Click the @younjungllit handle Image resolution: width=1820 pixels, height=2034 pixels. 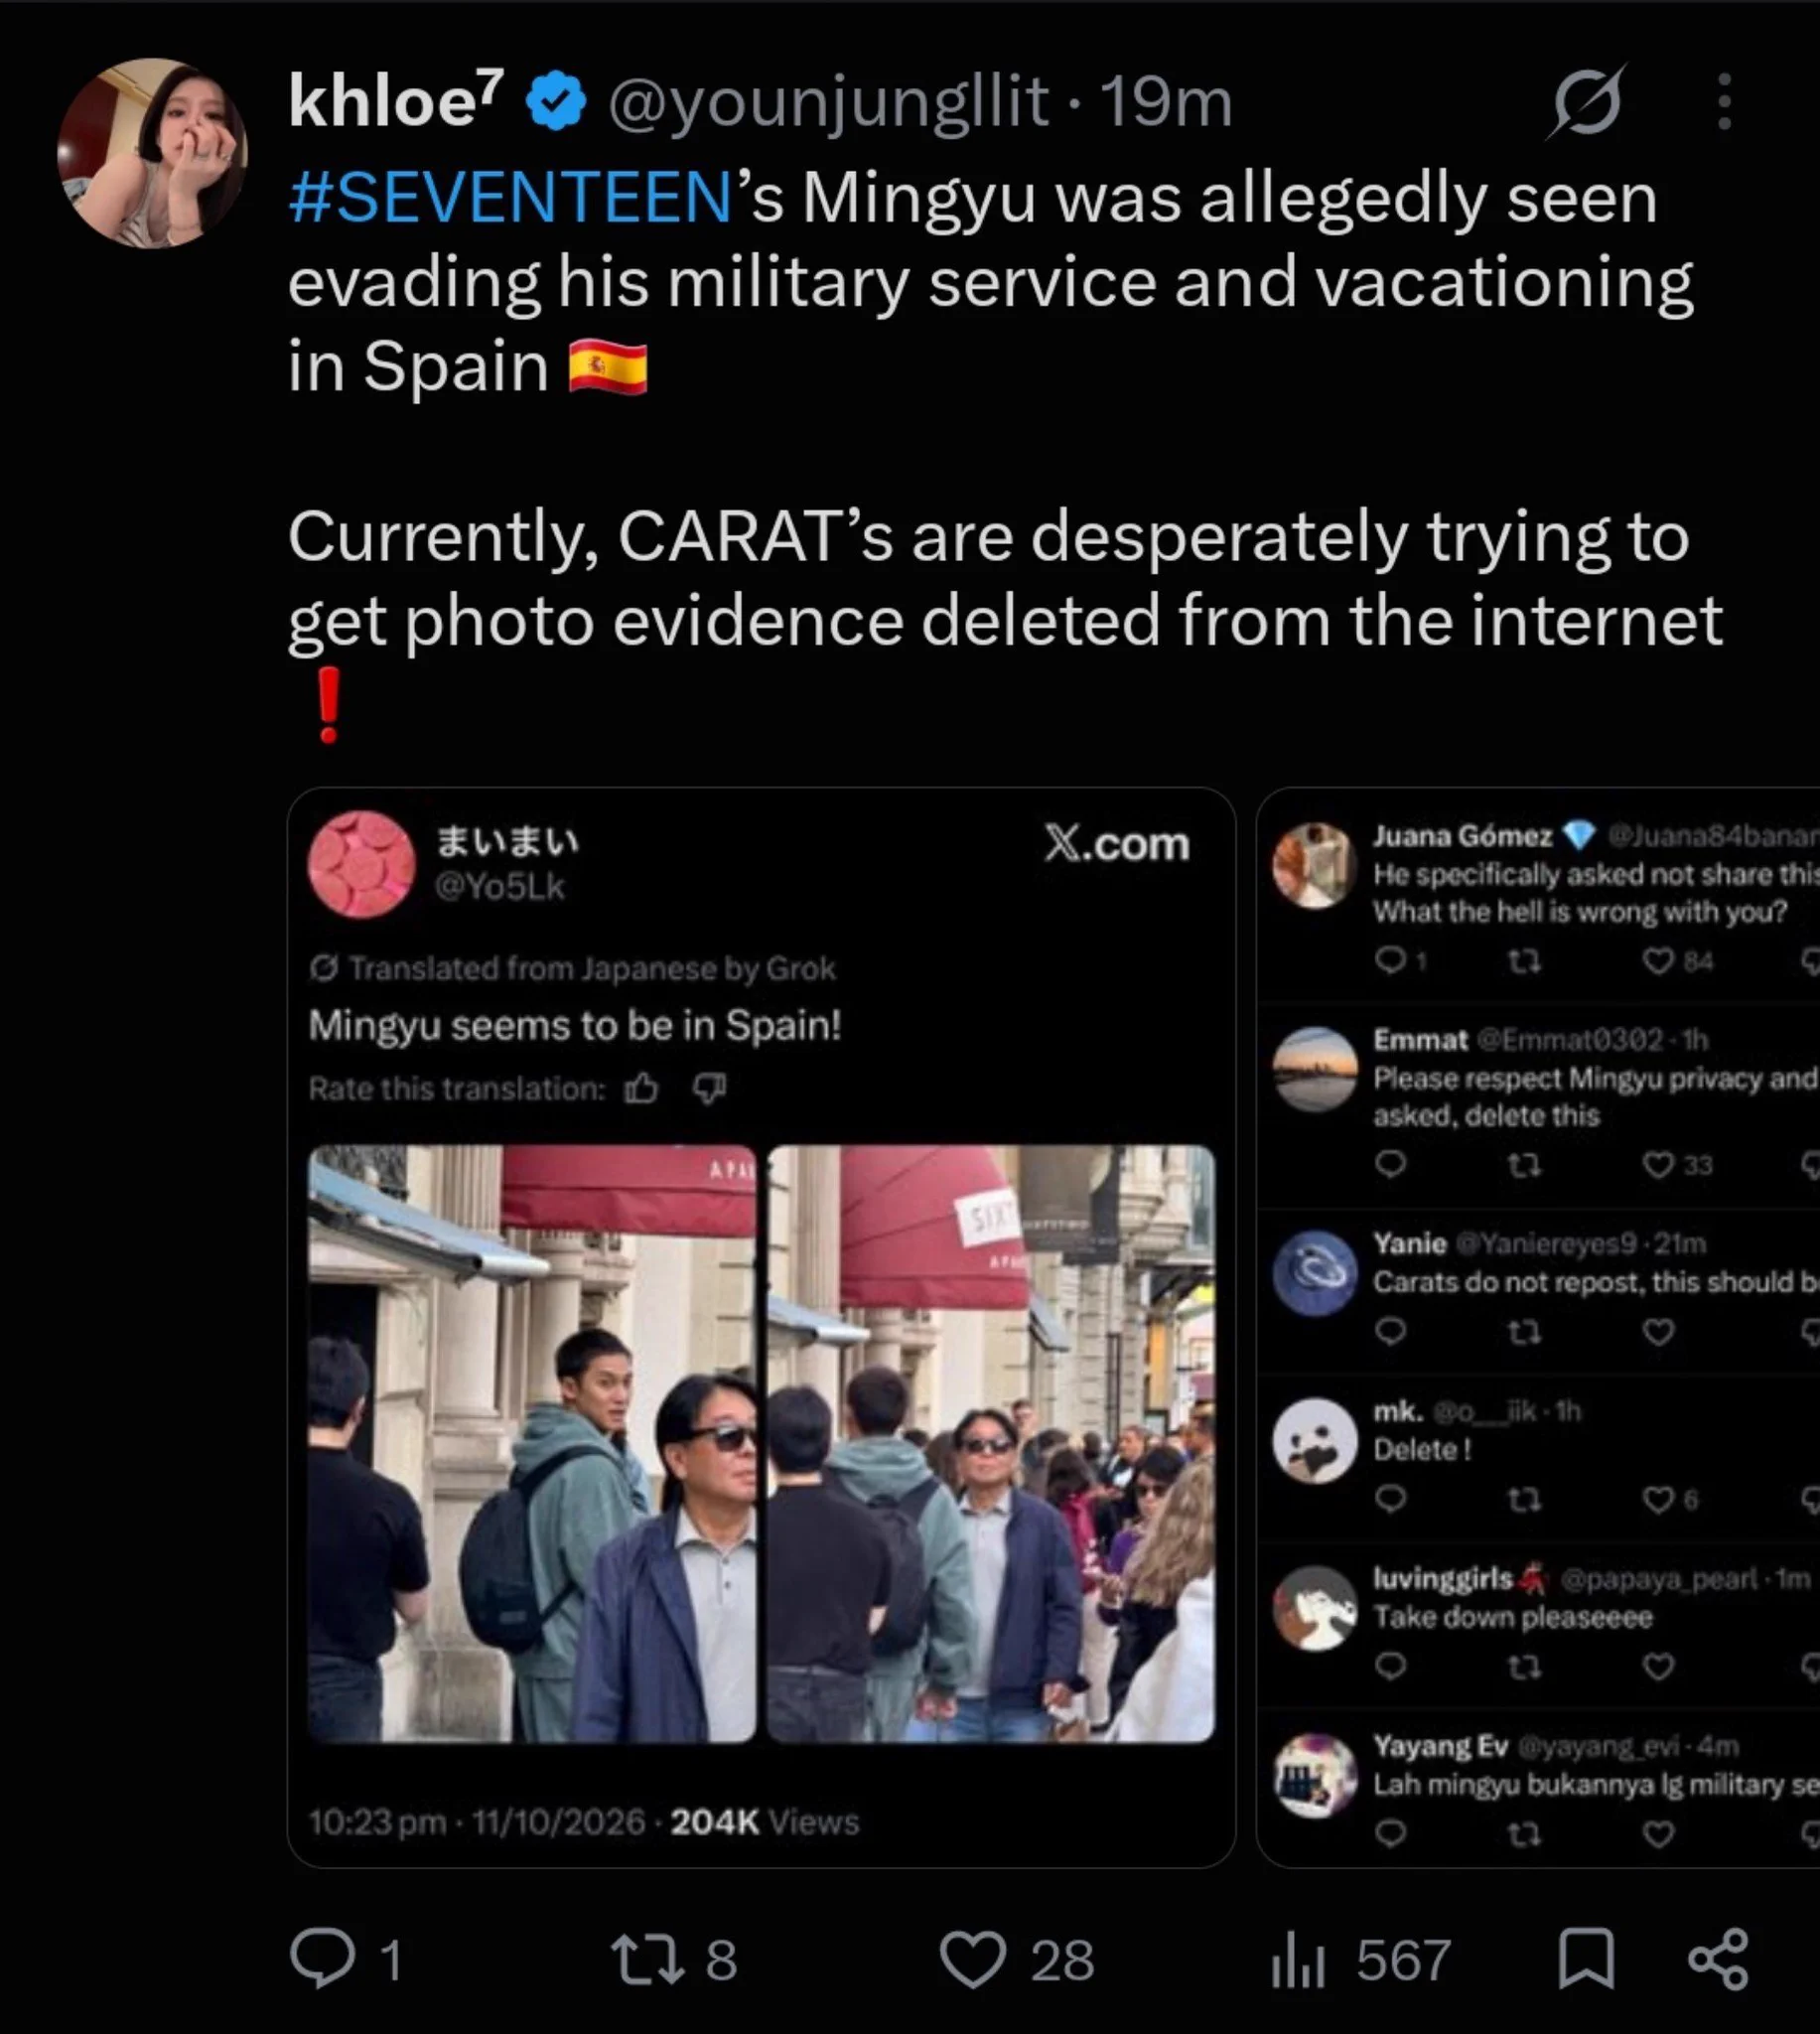pos(829,103)
